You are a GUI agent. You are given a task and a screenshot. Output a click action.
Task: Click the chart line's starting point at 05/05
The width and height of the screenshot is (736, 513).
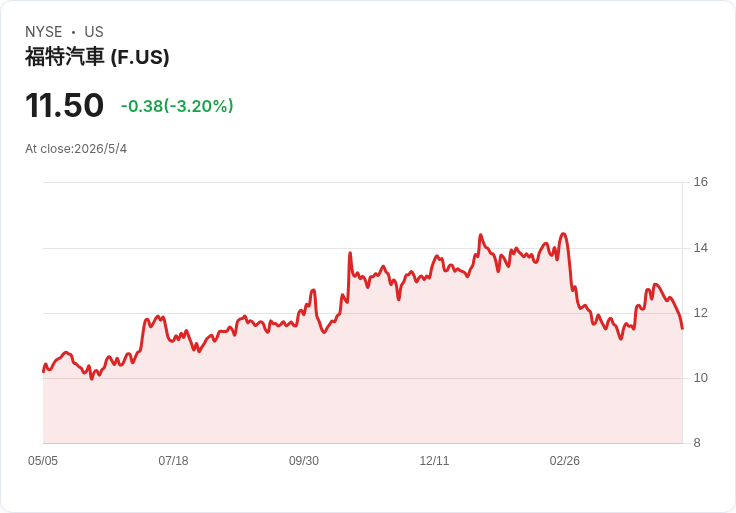pos(43,372)
